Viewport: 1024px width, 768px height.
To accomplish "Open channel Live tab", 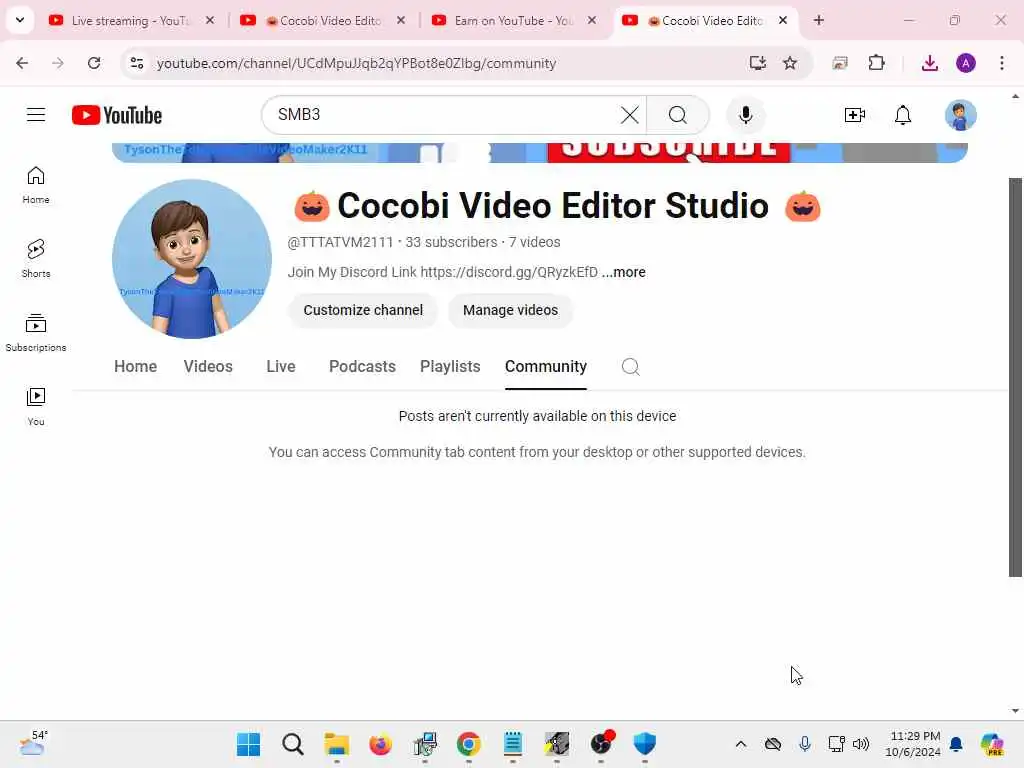I will [281, 366].
